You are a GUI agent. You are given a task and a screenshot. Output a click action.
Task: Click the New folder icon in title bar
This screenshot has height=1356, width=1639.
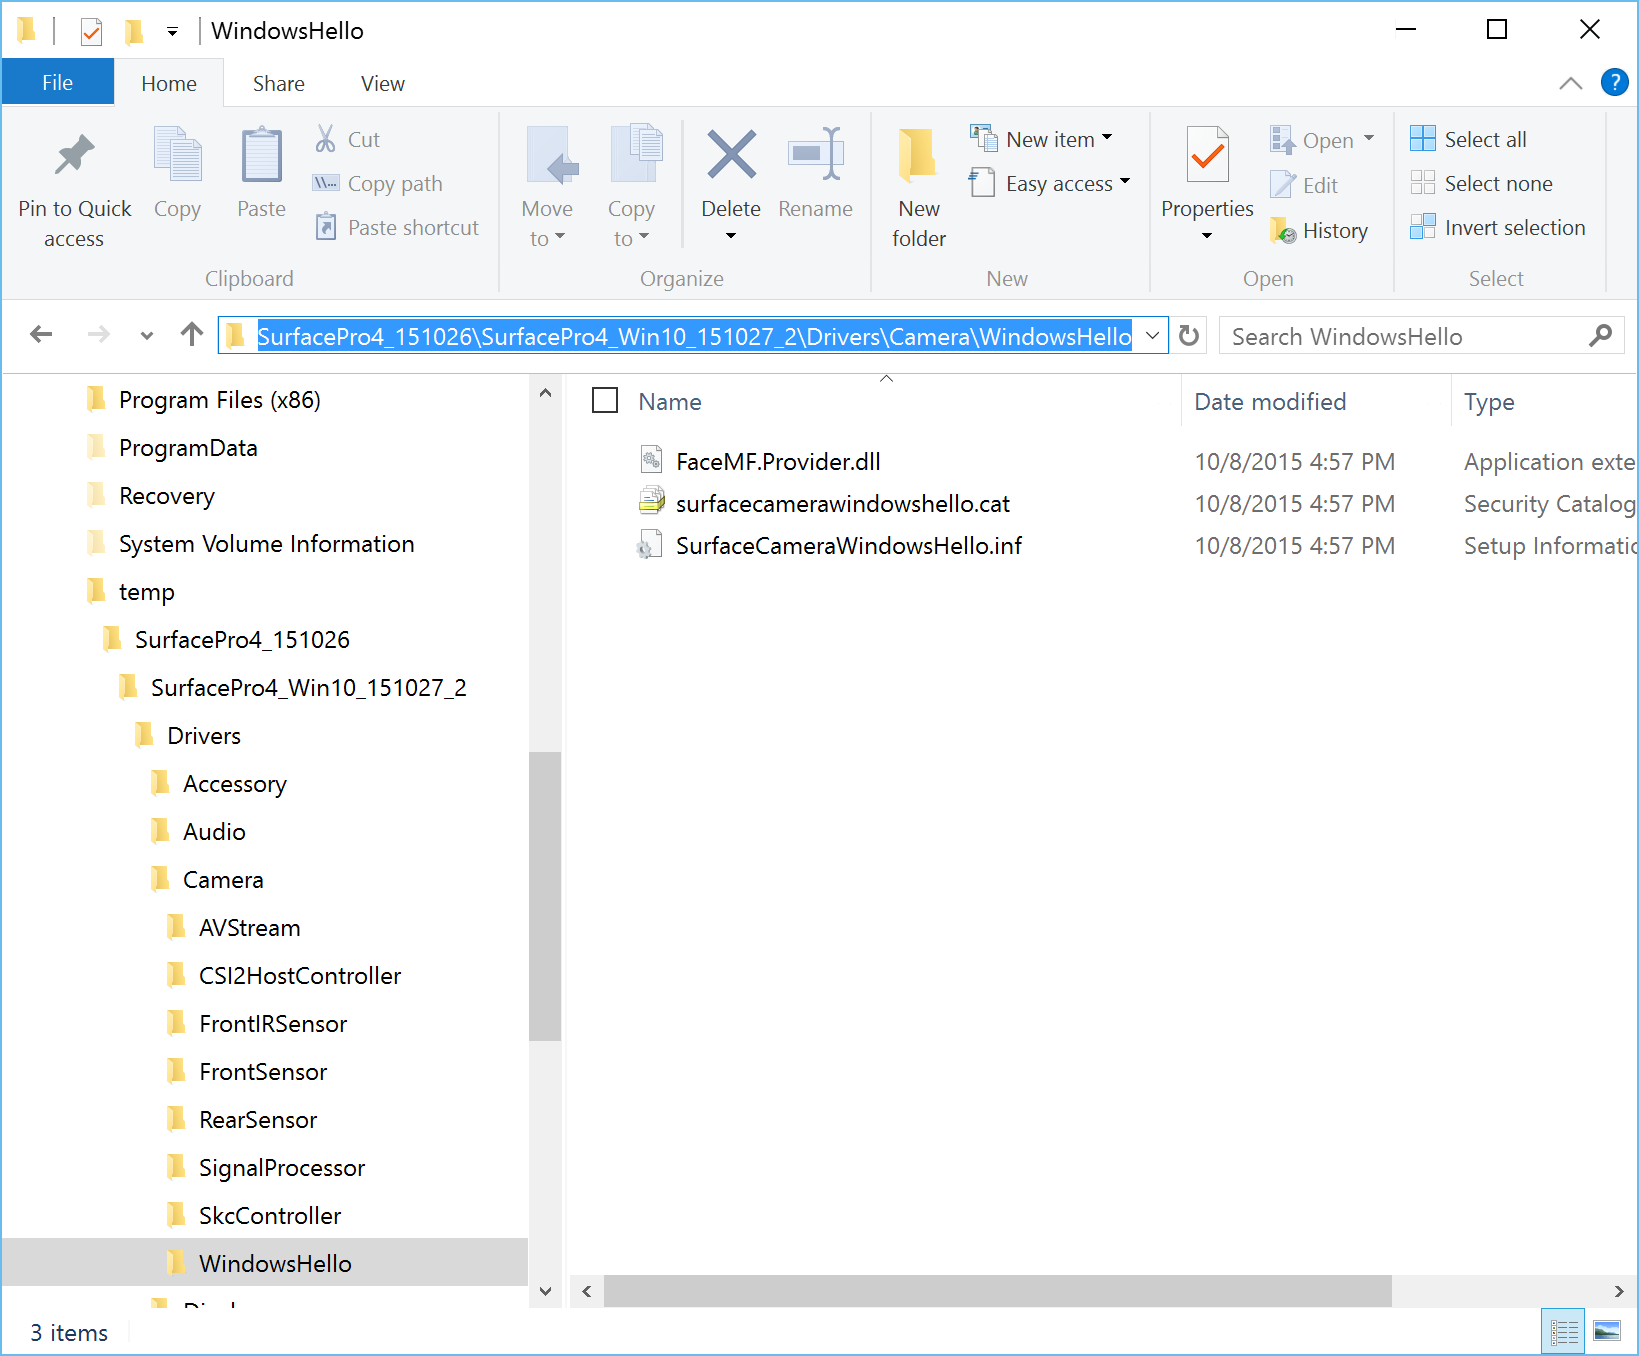[x=134, y=31]
